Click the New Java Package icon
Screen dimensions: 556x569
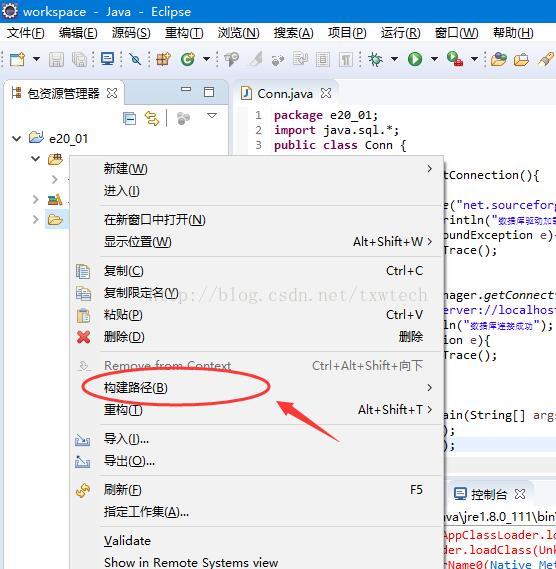[163, 59]
